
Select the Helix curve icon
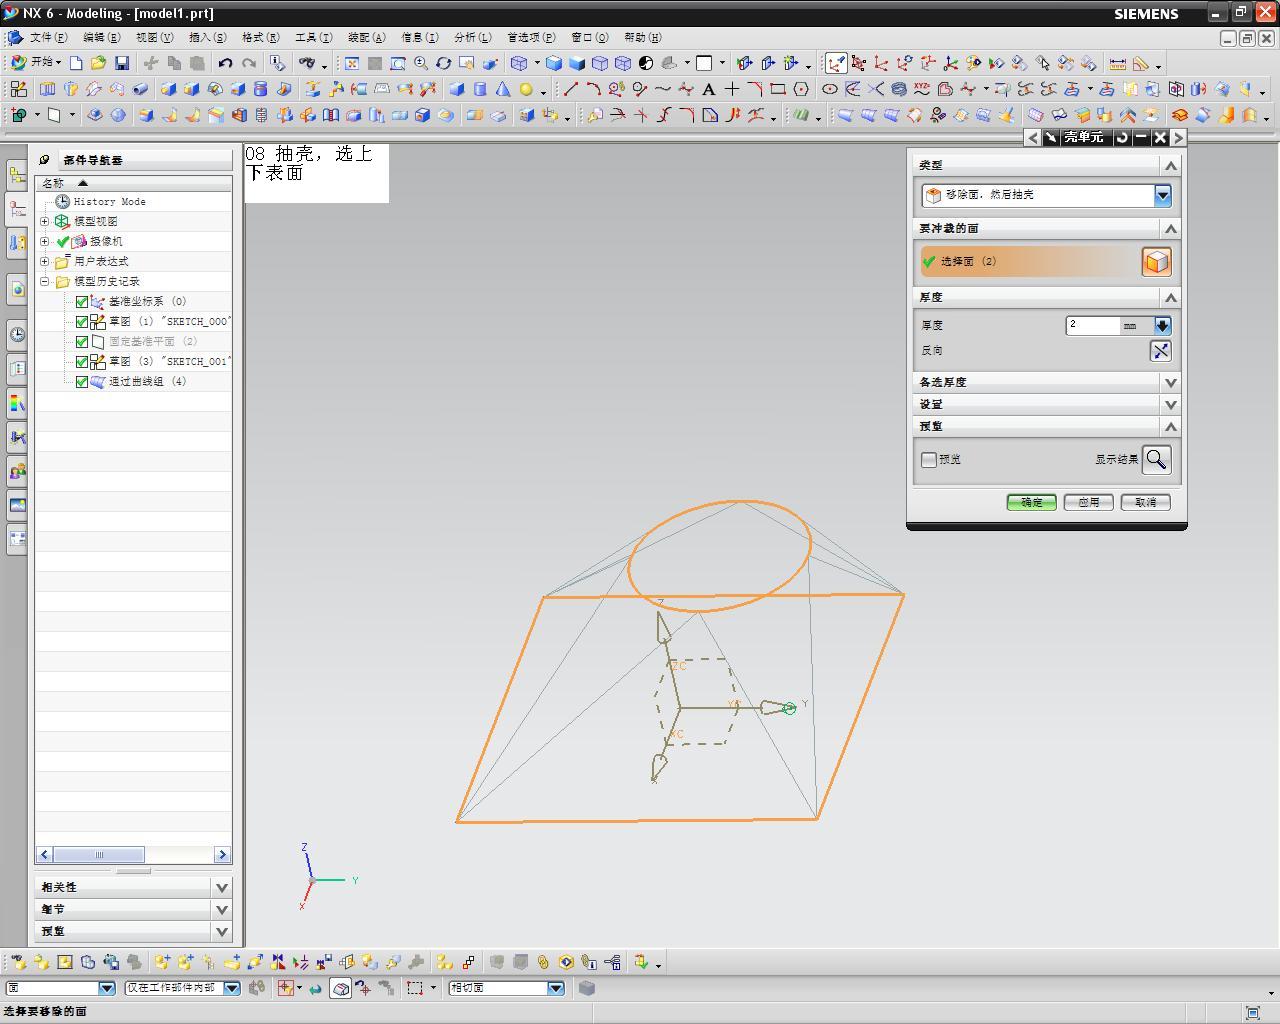click(899, 89)
